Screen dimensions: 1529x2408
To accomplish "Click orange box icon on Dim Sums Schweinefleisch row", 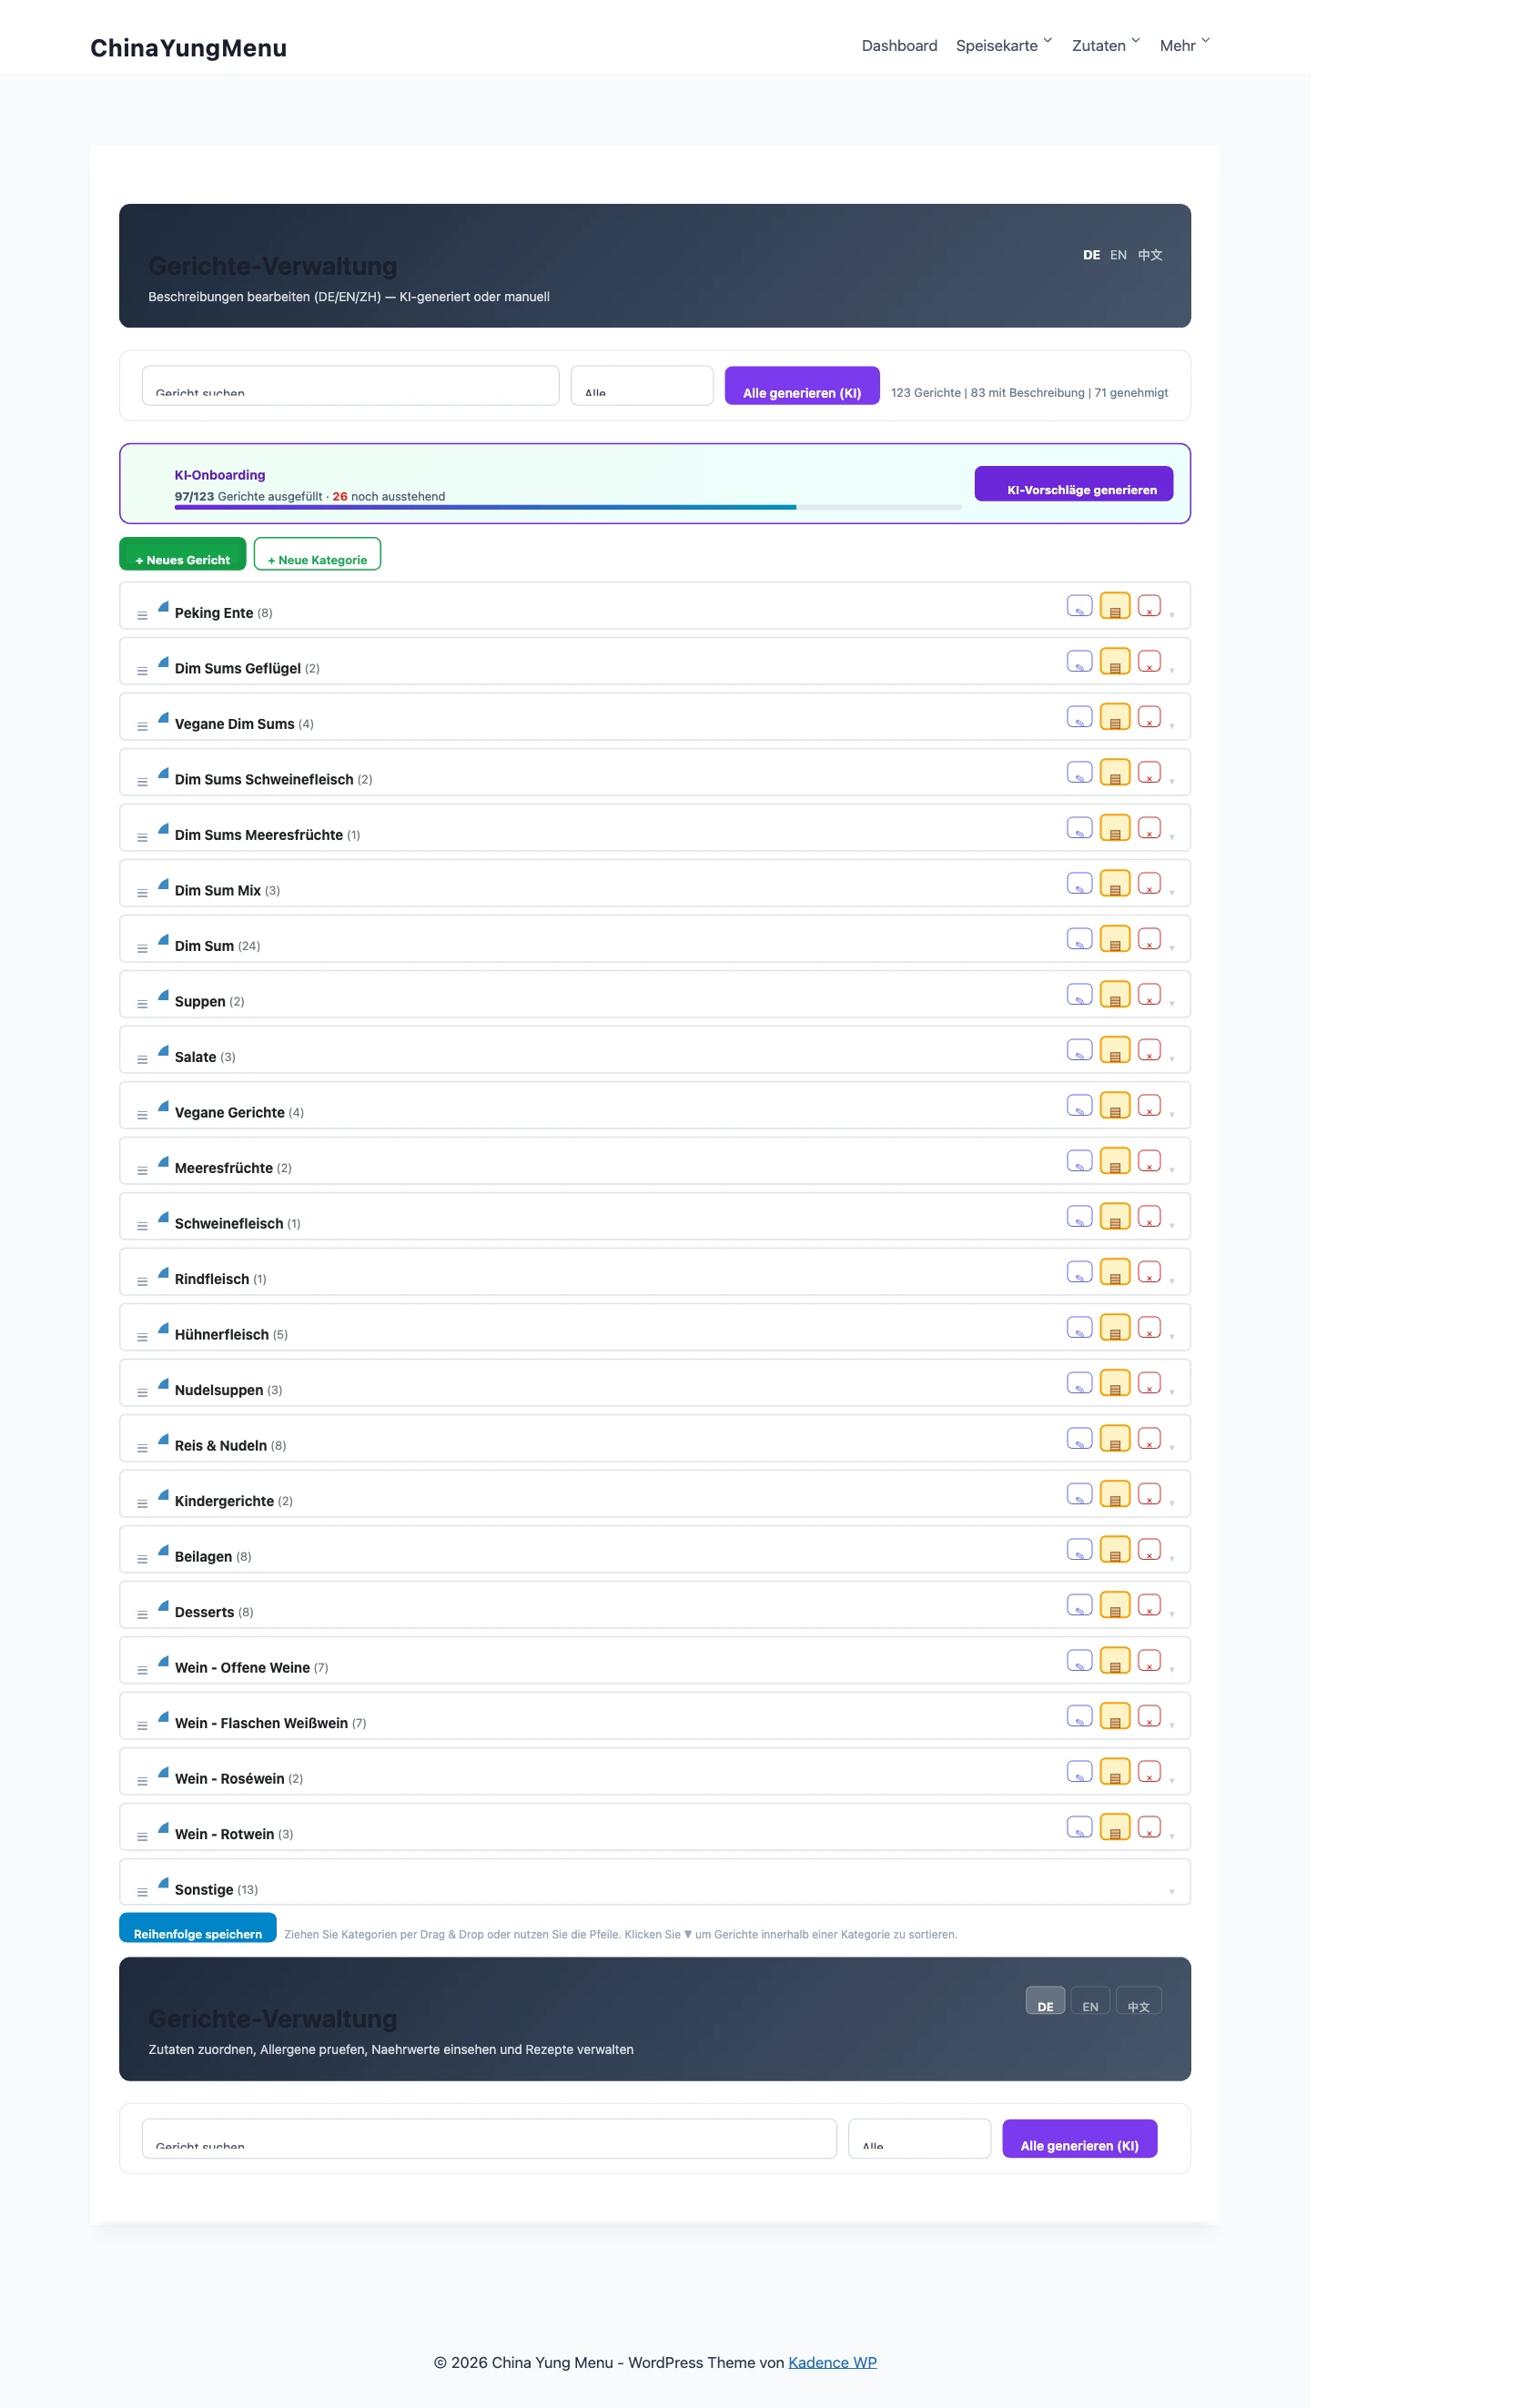I will click(x=1114, y=773).
